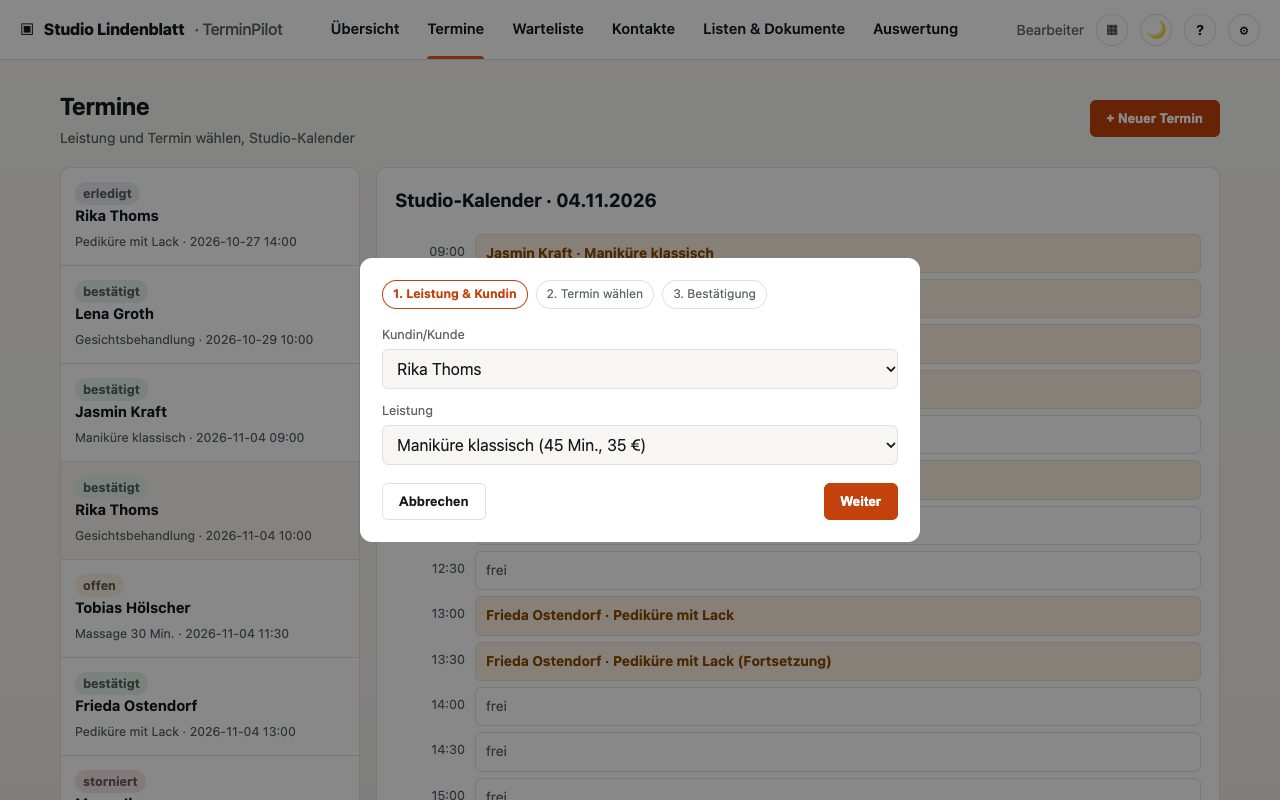1280x800 pixels.
Task: Select the Termine navigation tab
Action: (456, 29)
